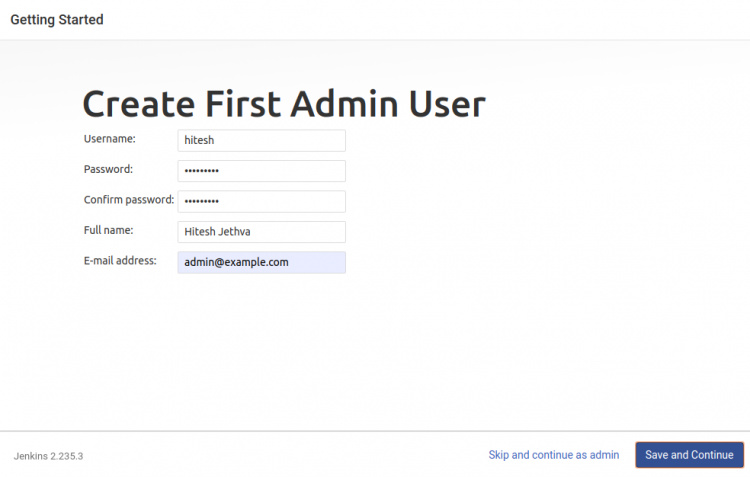750x477 pixels.
Task: Click the "hitesh" text in Username
Action: point(200,141)
